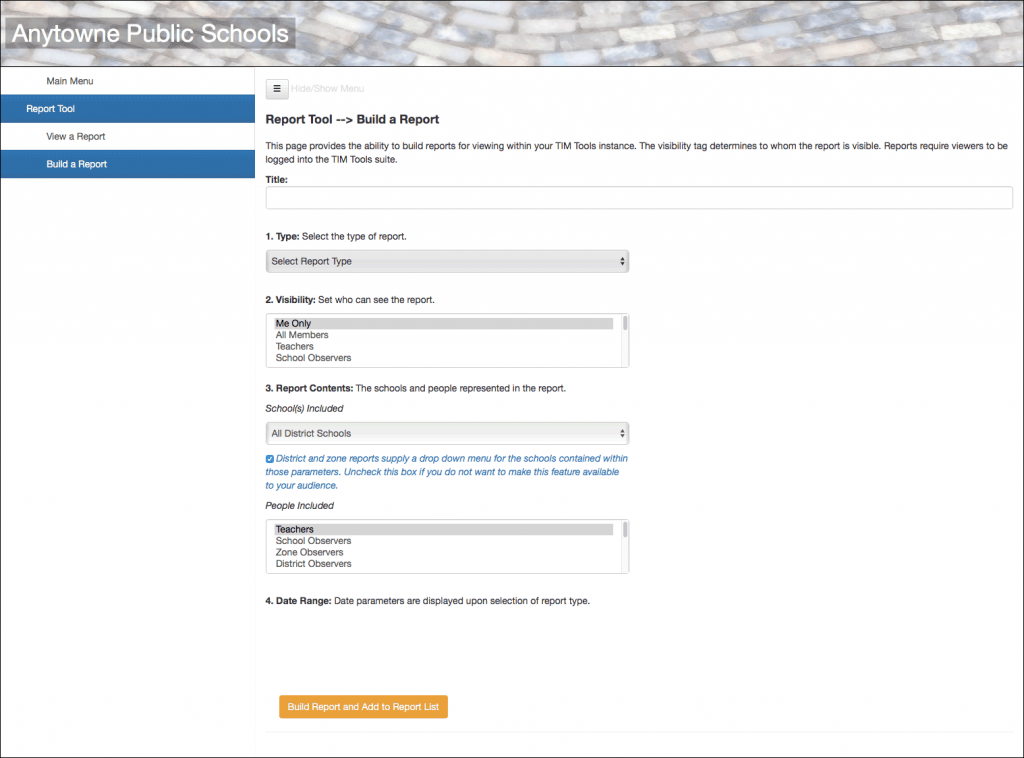
Task: Uncheck the district and zone schools drop-down option
Action: [269, 458]
